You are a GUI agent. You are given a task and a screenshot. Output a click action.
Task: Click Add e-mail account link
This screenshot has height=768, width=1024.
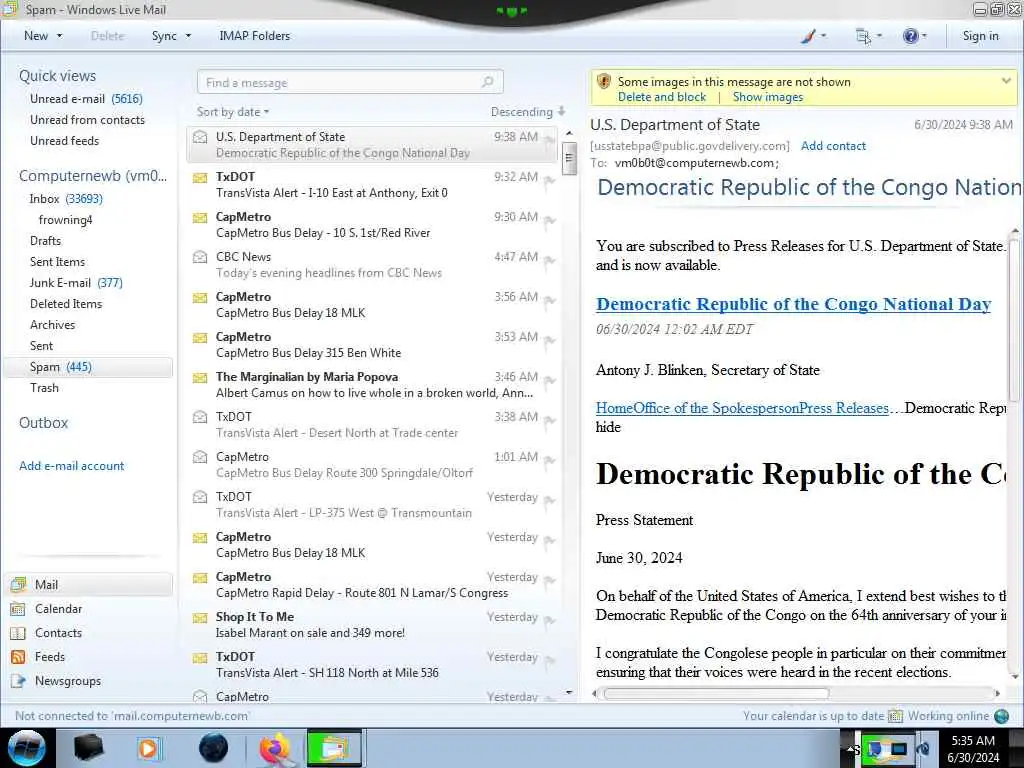[x=72, y=466]
